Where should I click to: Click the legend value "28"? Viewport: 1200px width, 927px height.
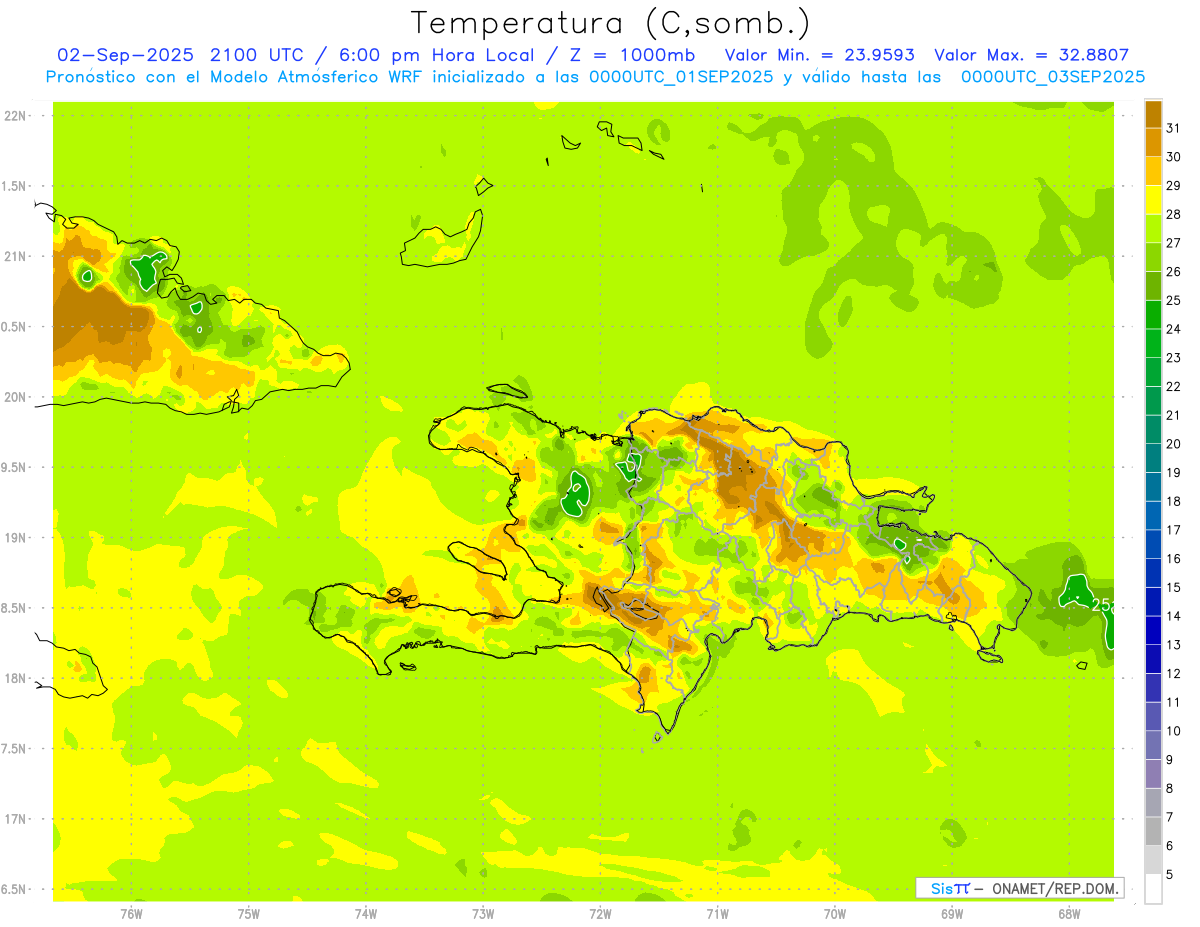1173,214
